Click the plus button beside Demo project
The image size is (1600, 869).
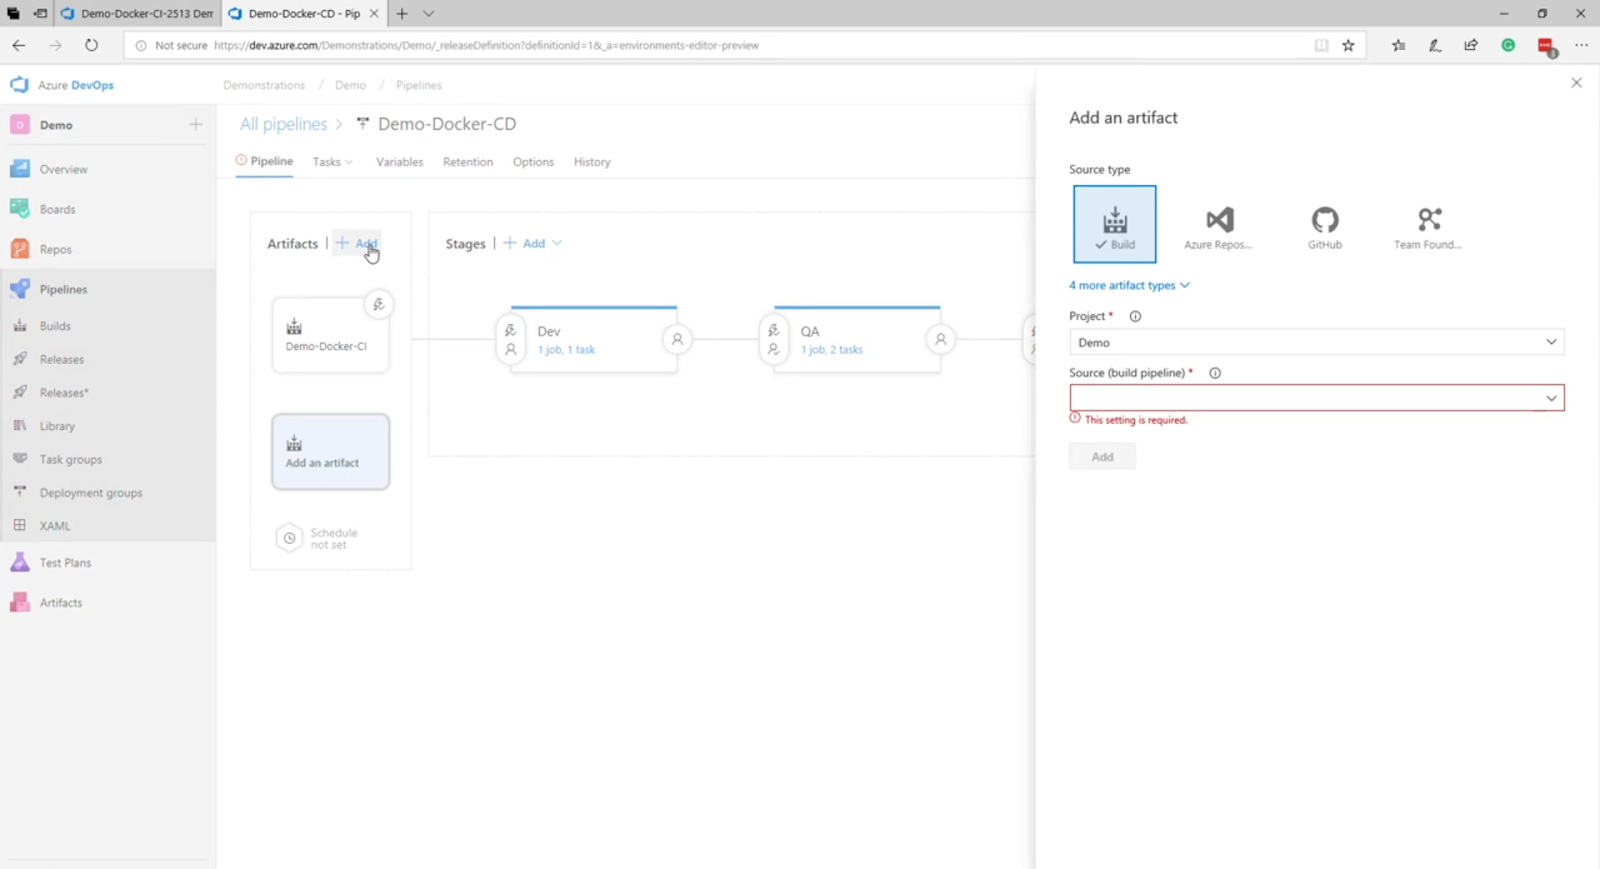point(195,124)
